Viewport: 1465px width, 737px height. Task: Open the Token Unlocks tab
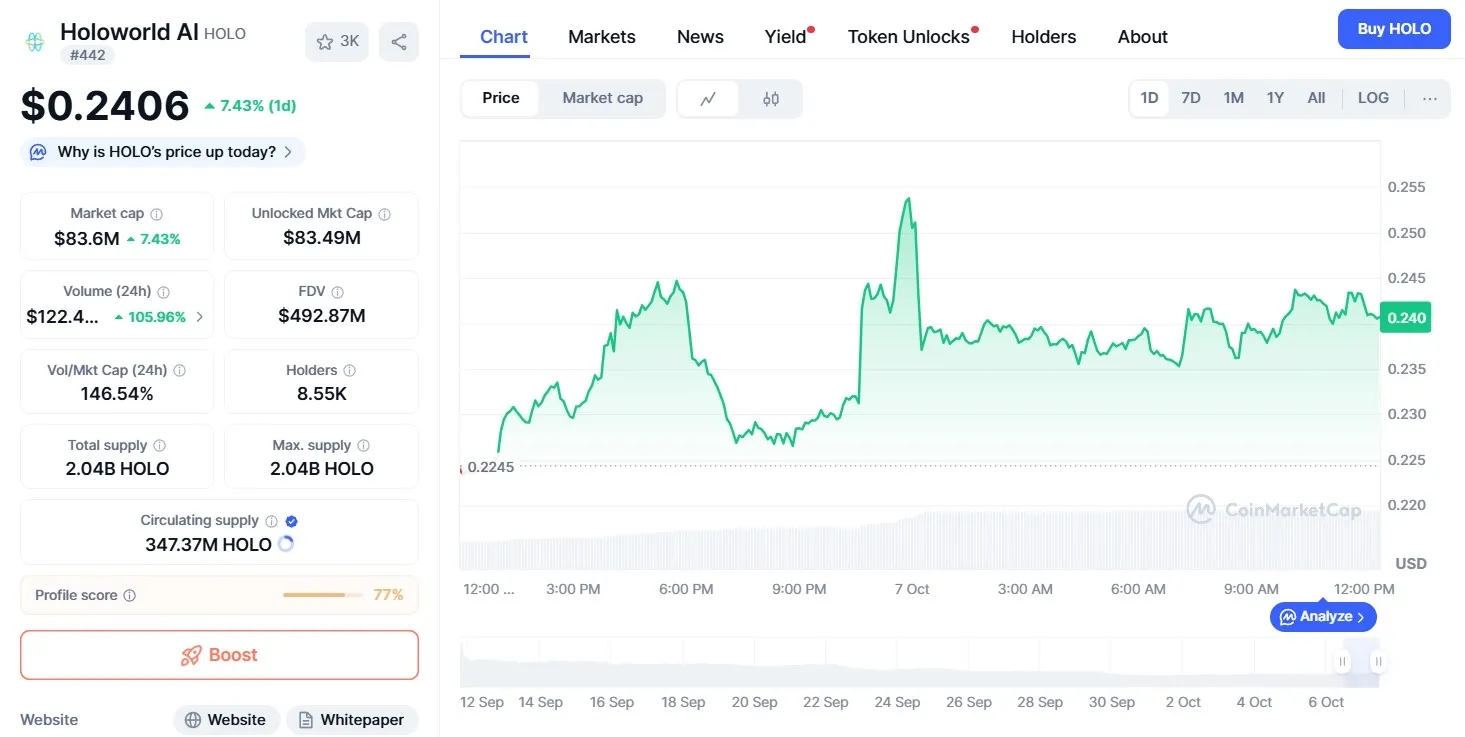(x=908, y=37)
